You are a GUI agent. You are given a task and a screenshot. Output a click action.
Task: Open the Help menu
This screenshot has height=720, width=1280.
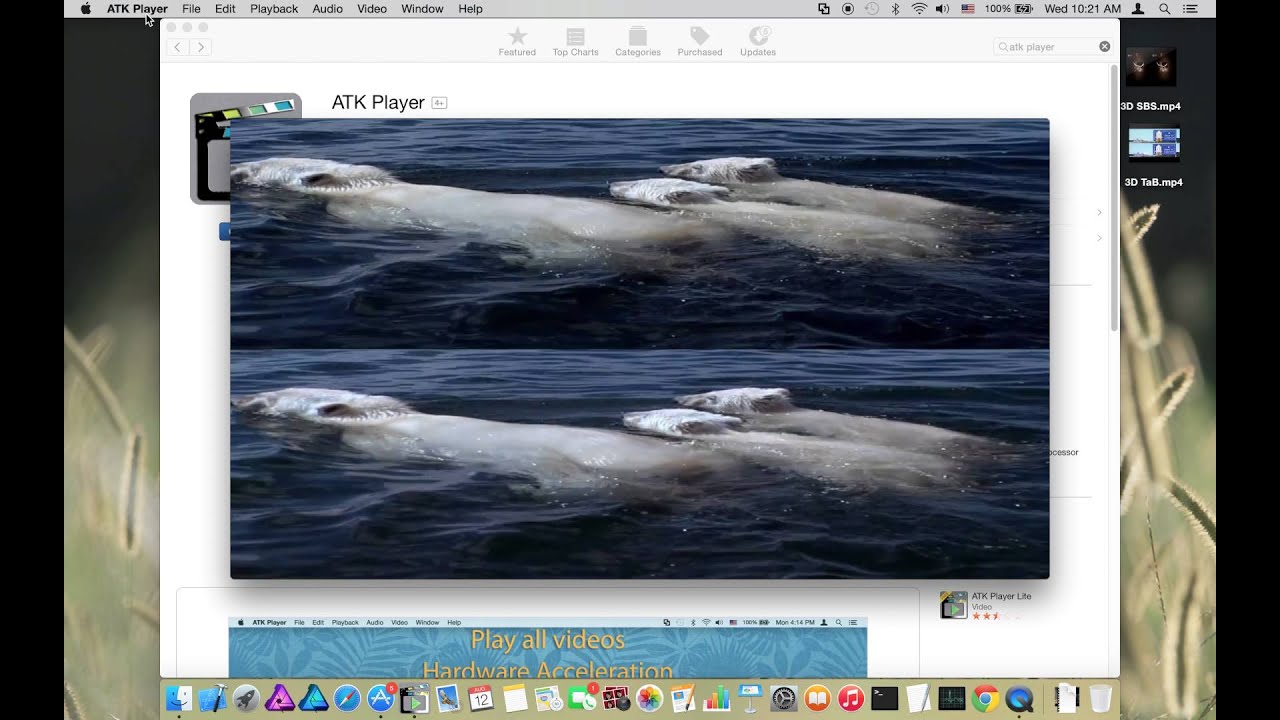(x=470, y=9)
